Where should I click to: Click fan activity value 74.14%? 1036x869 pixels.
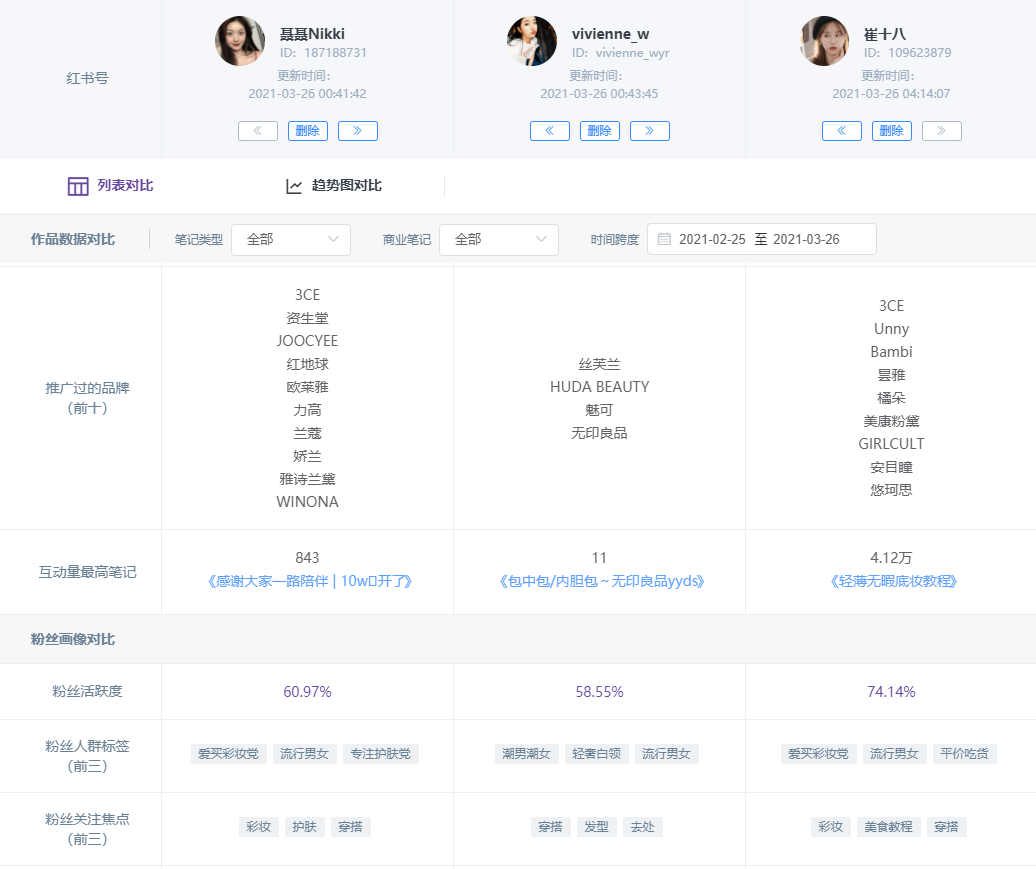click(891, 692)
